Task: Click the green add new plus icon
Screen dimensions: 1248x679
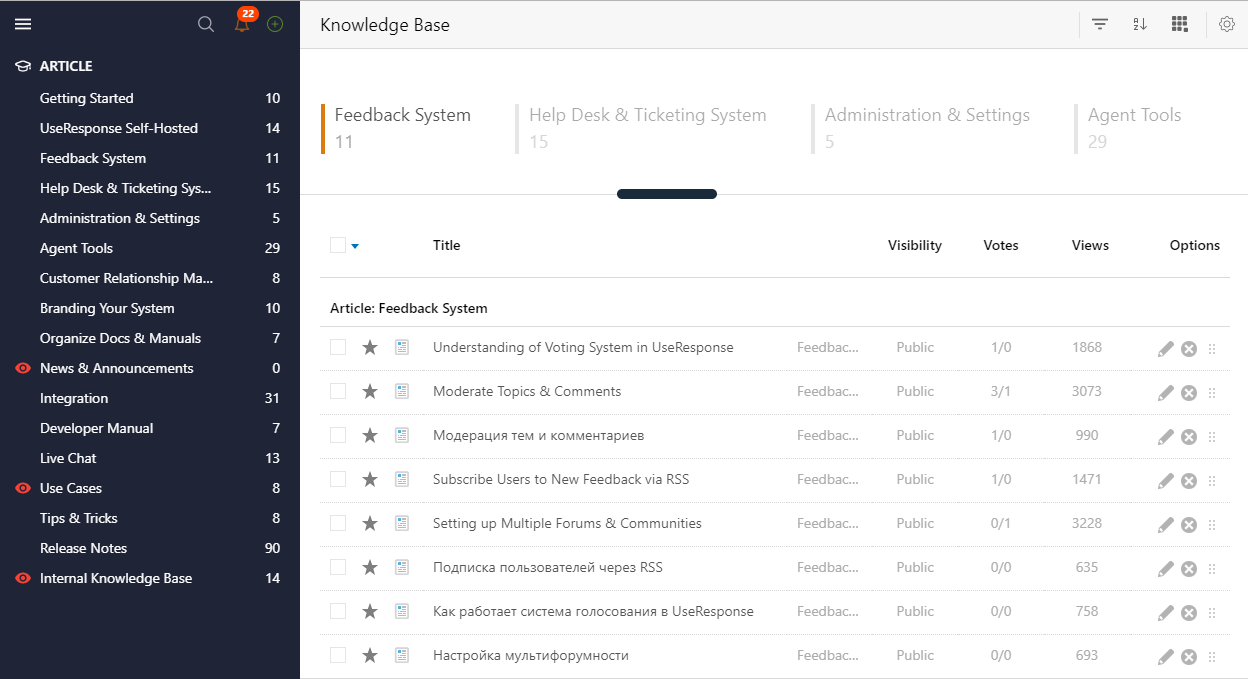Action: coord(275,24)
